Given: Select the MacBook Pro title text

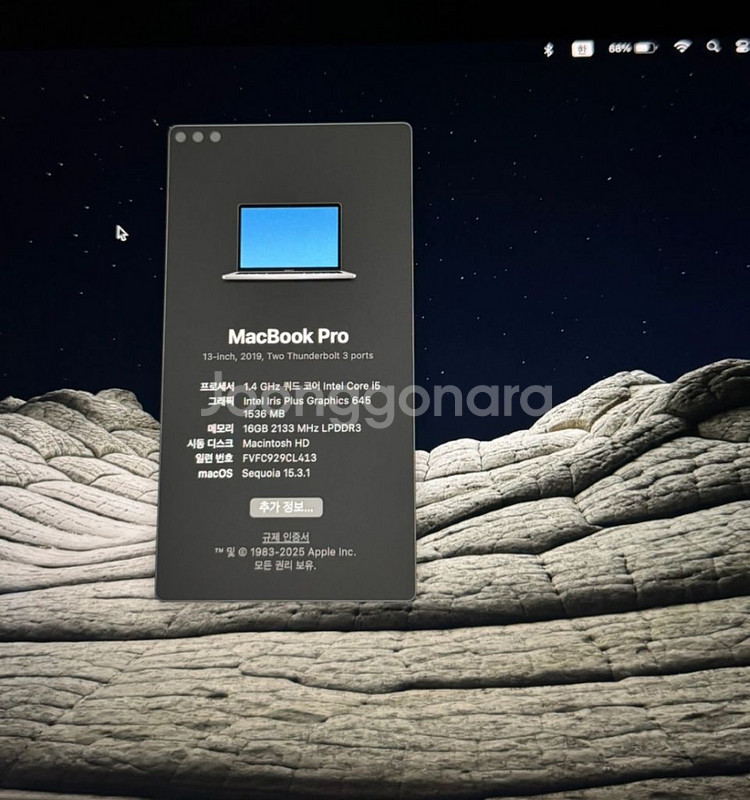Looking at the screenshot, I should (x=288, y=336).
